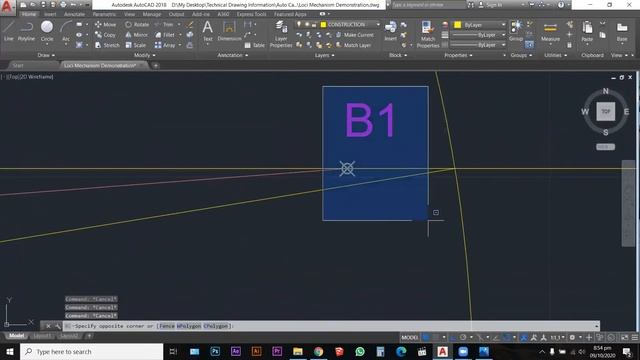Click the Group tool
This screenshot has width=640, height=360.
[x=516, y=31]
